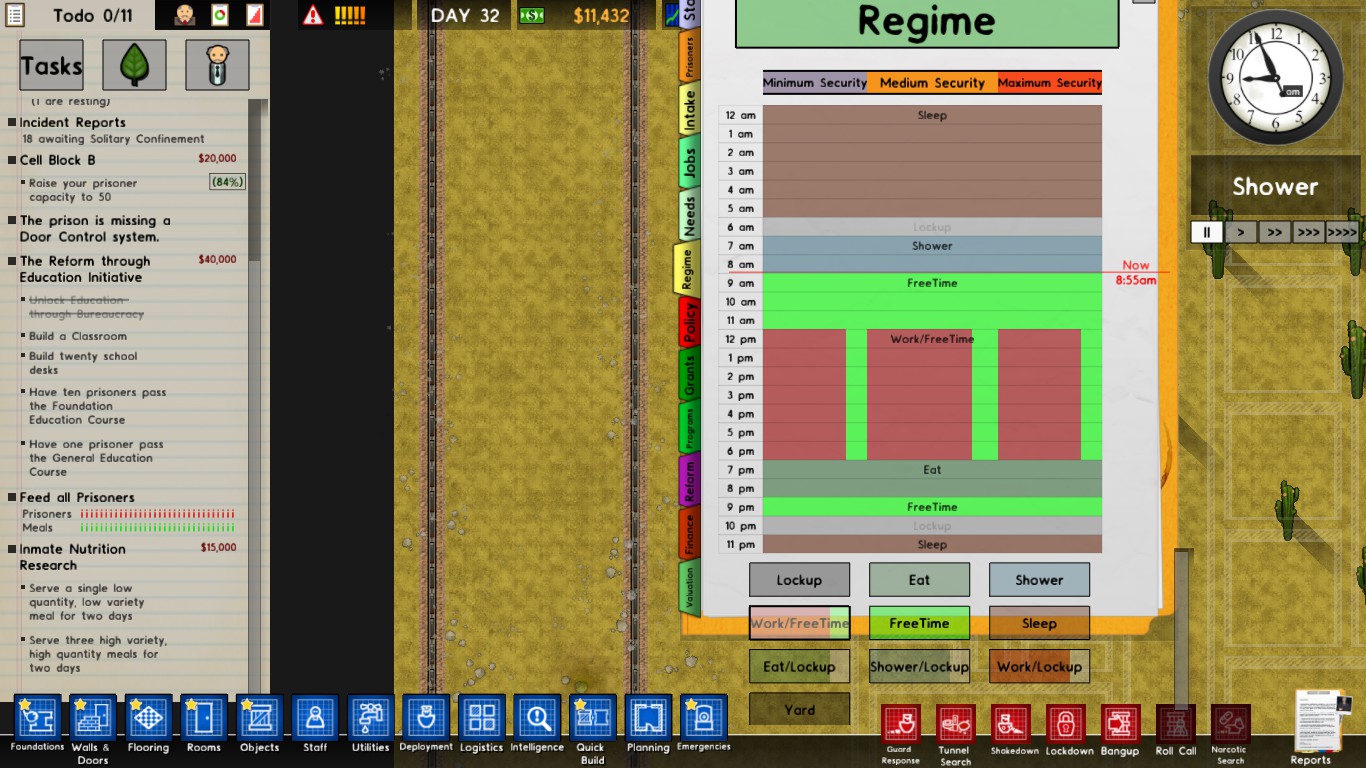Choose the Work/Lockup regime activity

pyautogui.click(x=1039, y=667)
